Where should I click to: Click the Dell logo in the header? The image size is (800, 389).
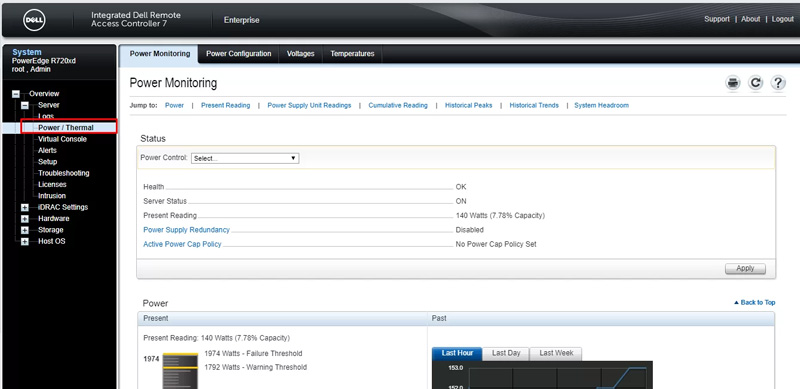[x=34, y=20]
